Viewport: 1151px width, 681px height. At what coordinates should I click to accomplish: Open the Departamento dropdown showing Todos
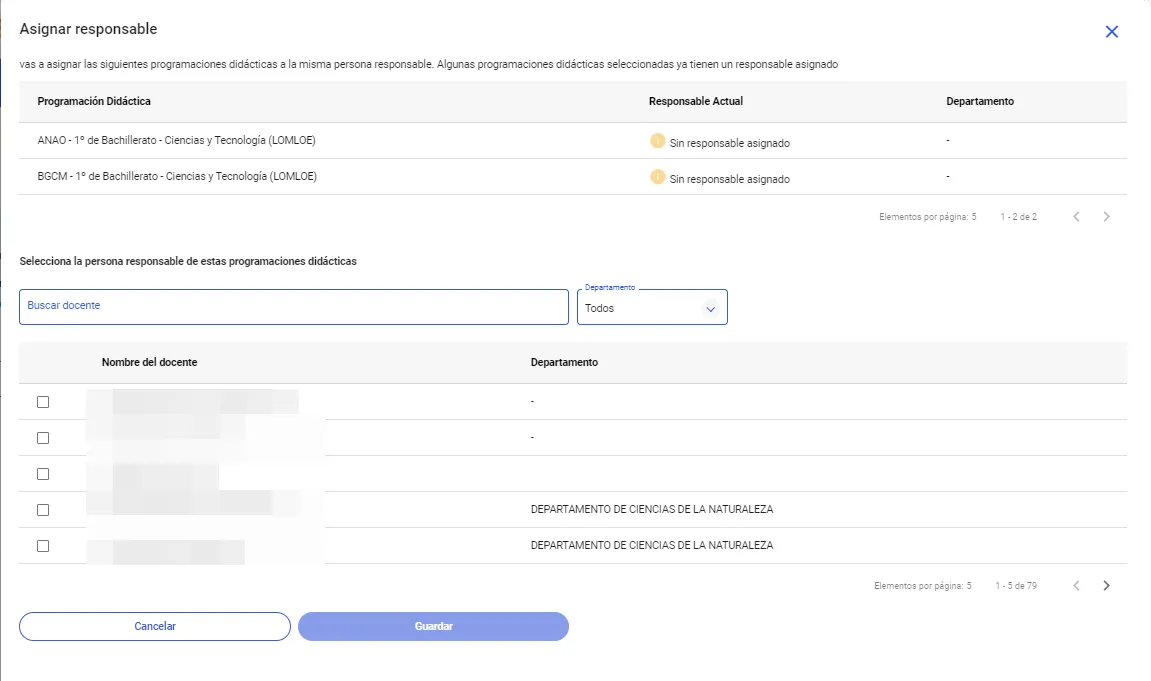[652, 307]
